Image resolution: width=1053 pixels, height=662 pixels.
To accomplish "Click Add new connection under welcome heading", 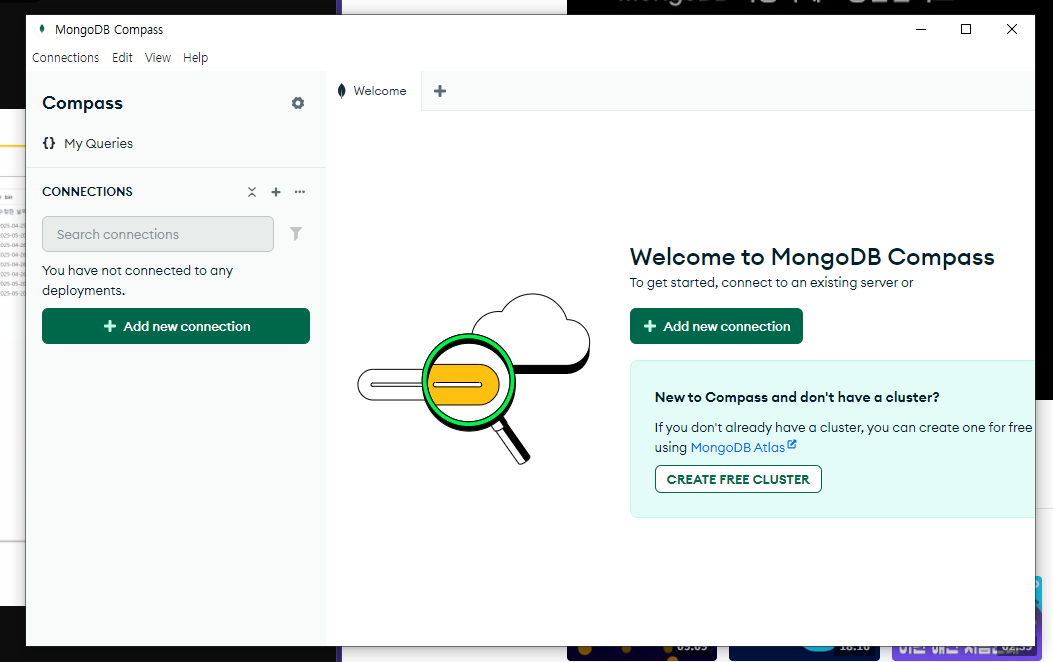I will 716,326.
